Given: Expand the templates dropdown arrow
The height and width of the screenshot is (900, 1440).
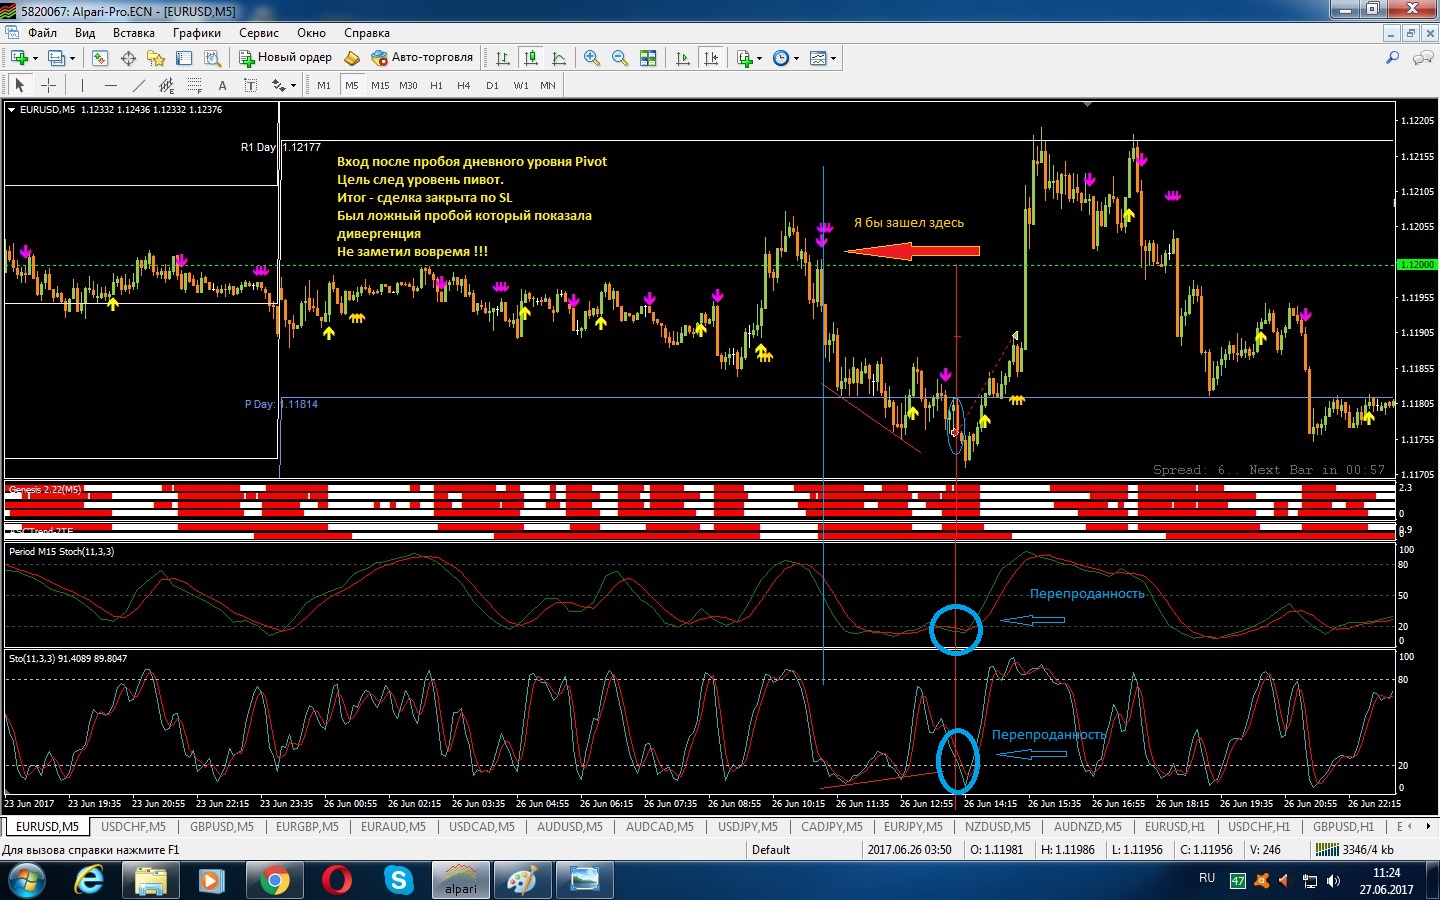Looking at the screenshot, I should click(833, 58).
